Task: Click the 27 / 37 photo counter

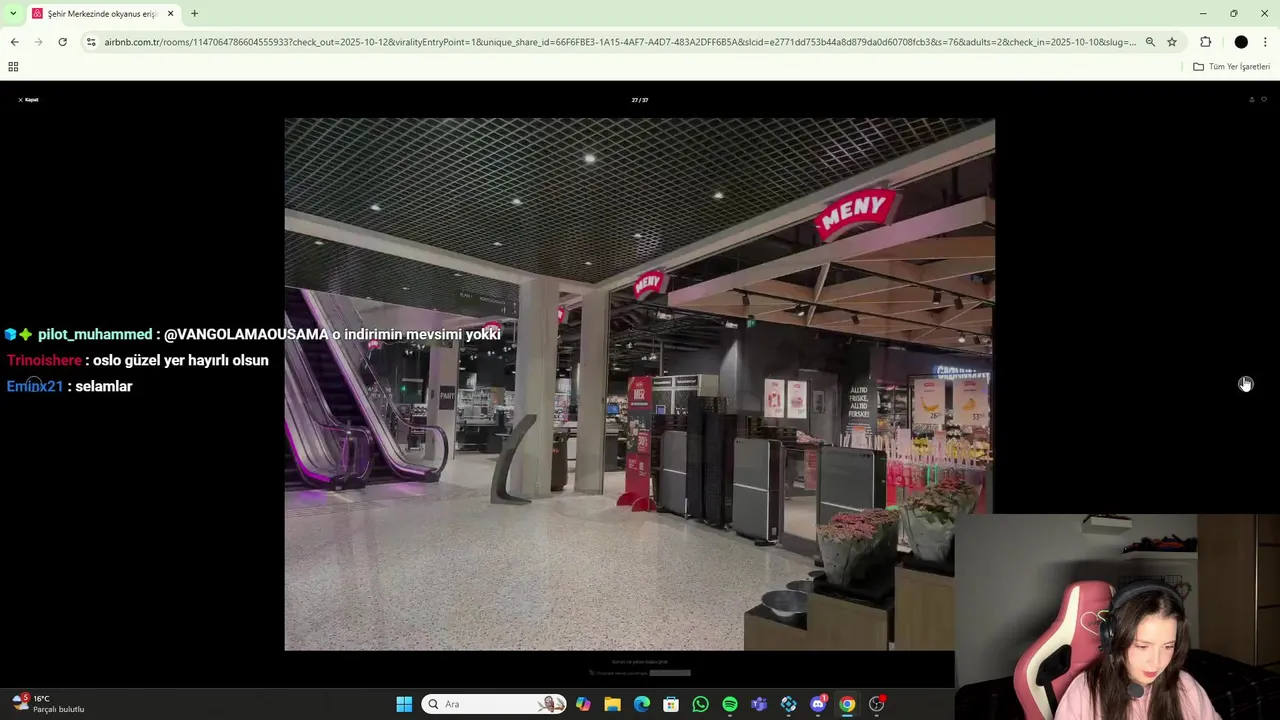Action: pyautogui.click(x=640, y=100)
